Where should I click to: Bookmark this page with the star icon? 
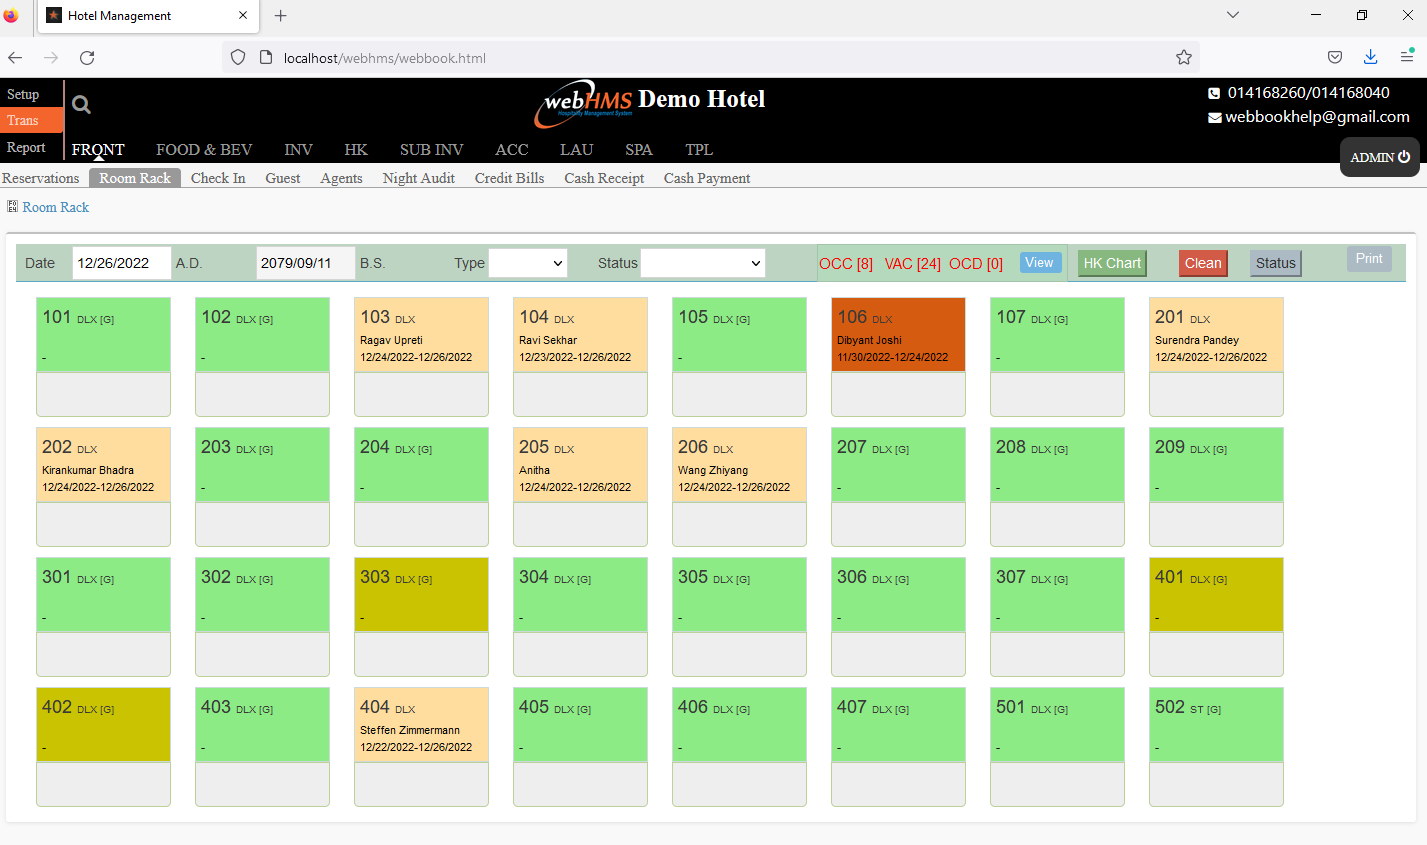1183,58
